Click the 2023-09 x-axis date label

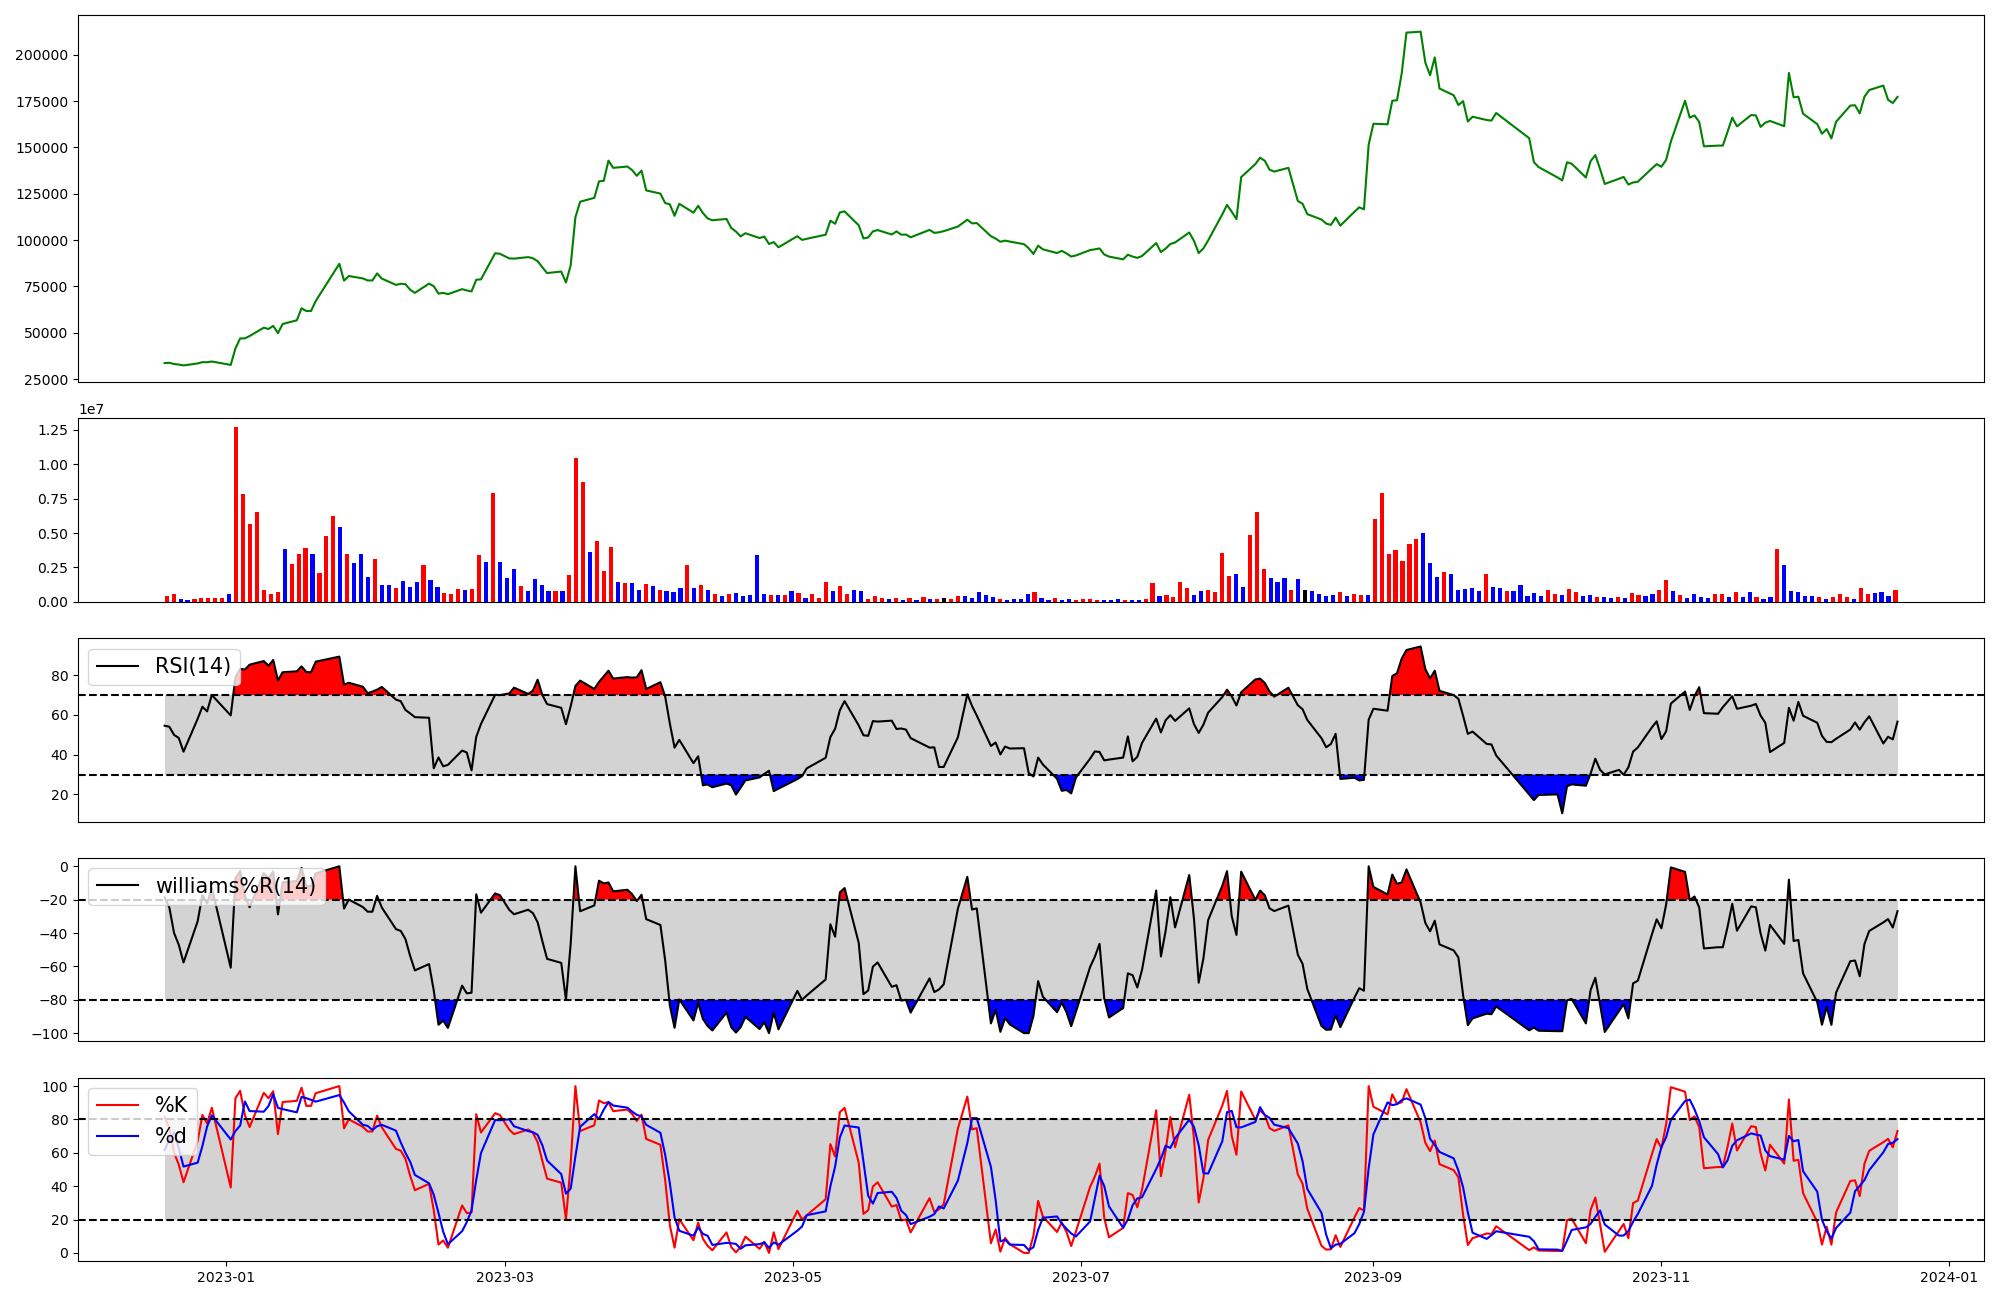1373,1277
